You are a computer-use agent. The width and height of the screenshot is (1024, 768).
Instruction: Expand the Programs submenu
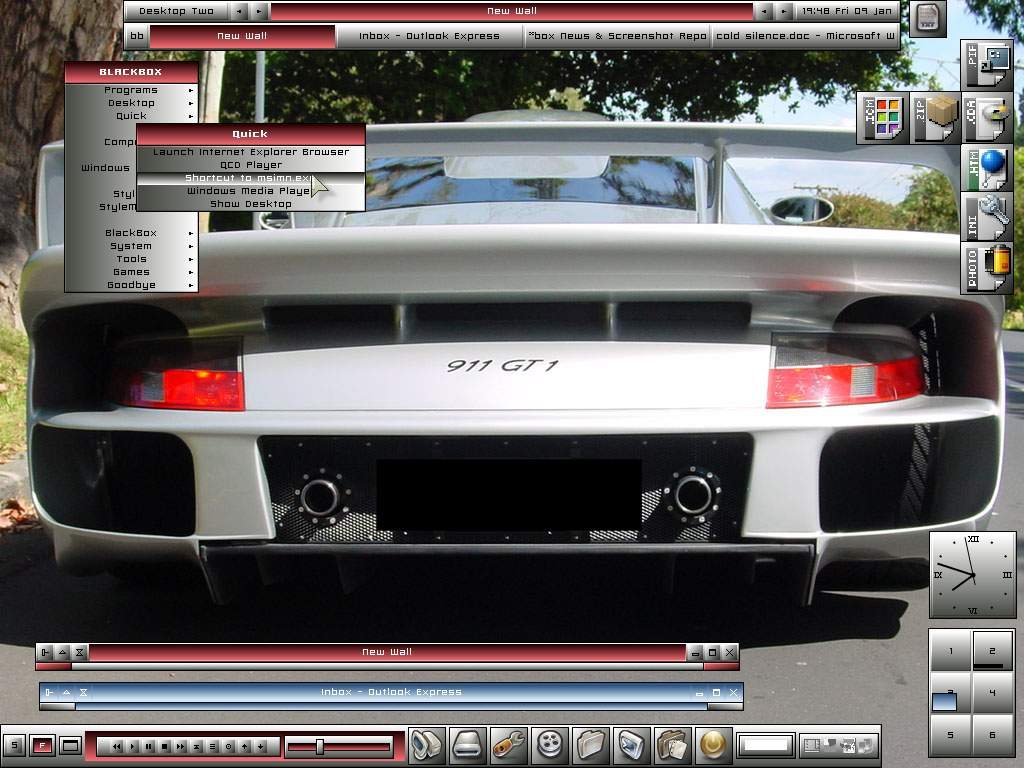(x=131, y=90)
